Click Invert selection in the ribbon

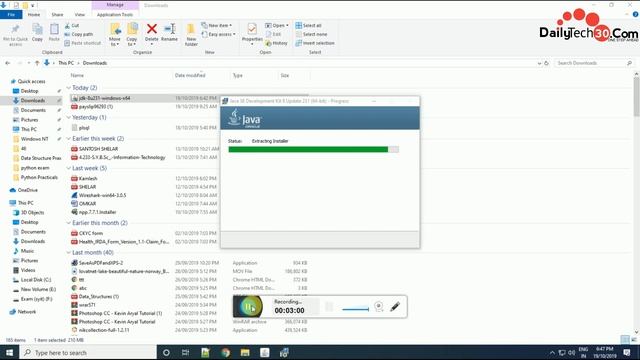pos(315,43)
